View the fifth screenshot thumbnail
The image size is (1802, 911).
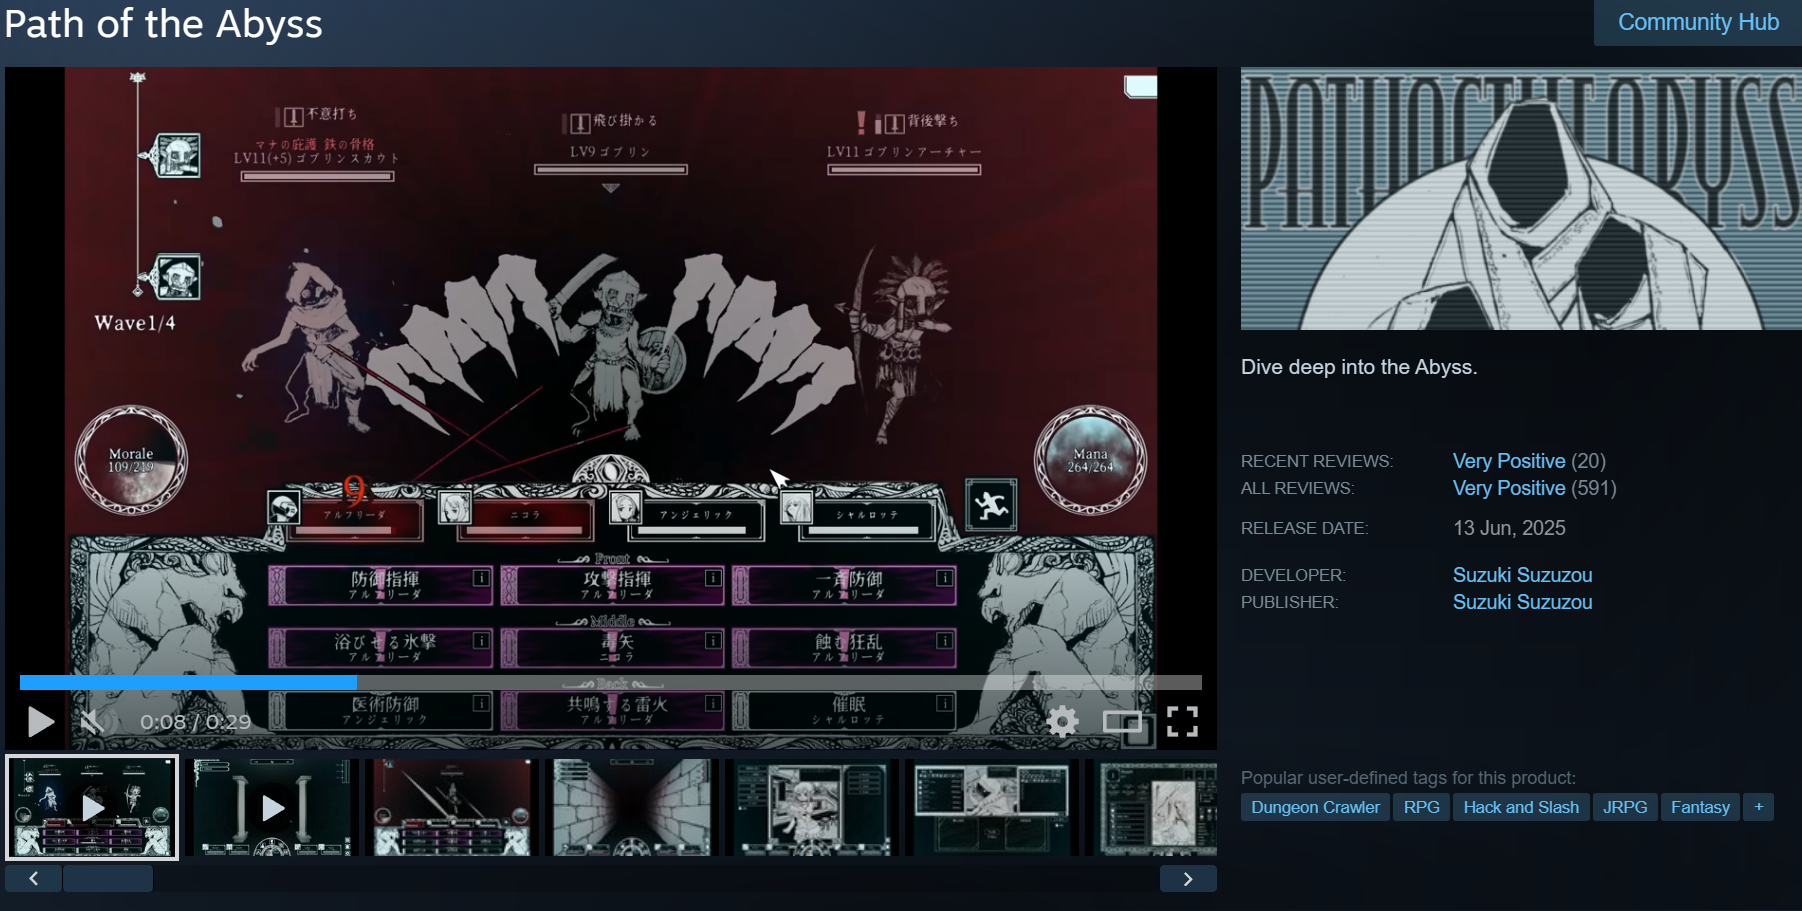click(x=812, y=807)
